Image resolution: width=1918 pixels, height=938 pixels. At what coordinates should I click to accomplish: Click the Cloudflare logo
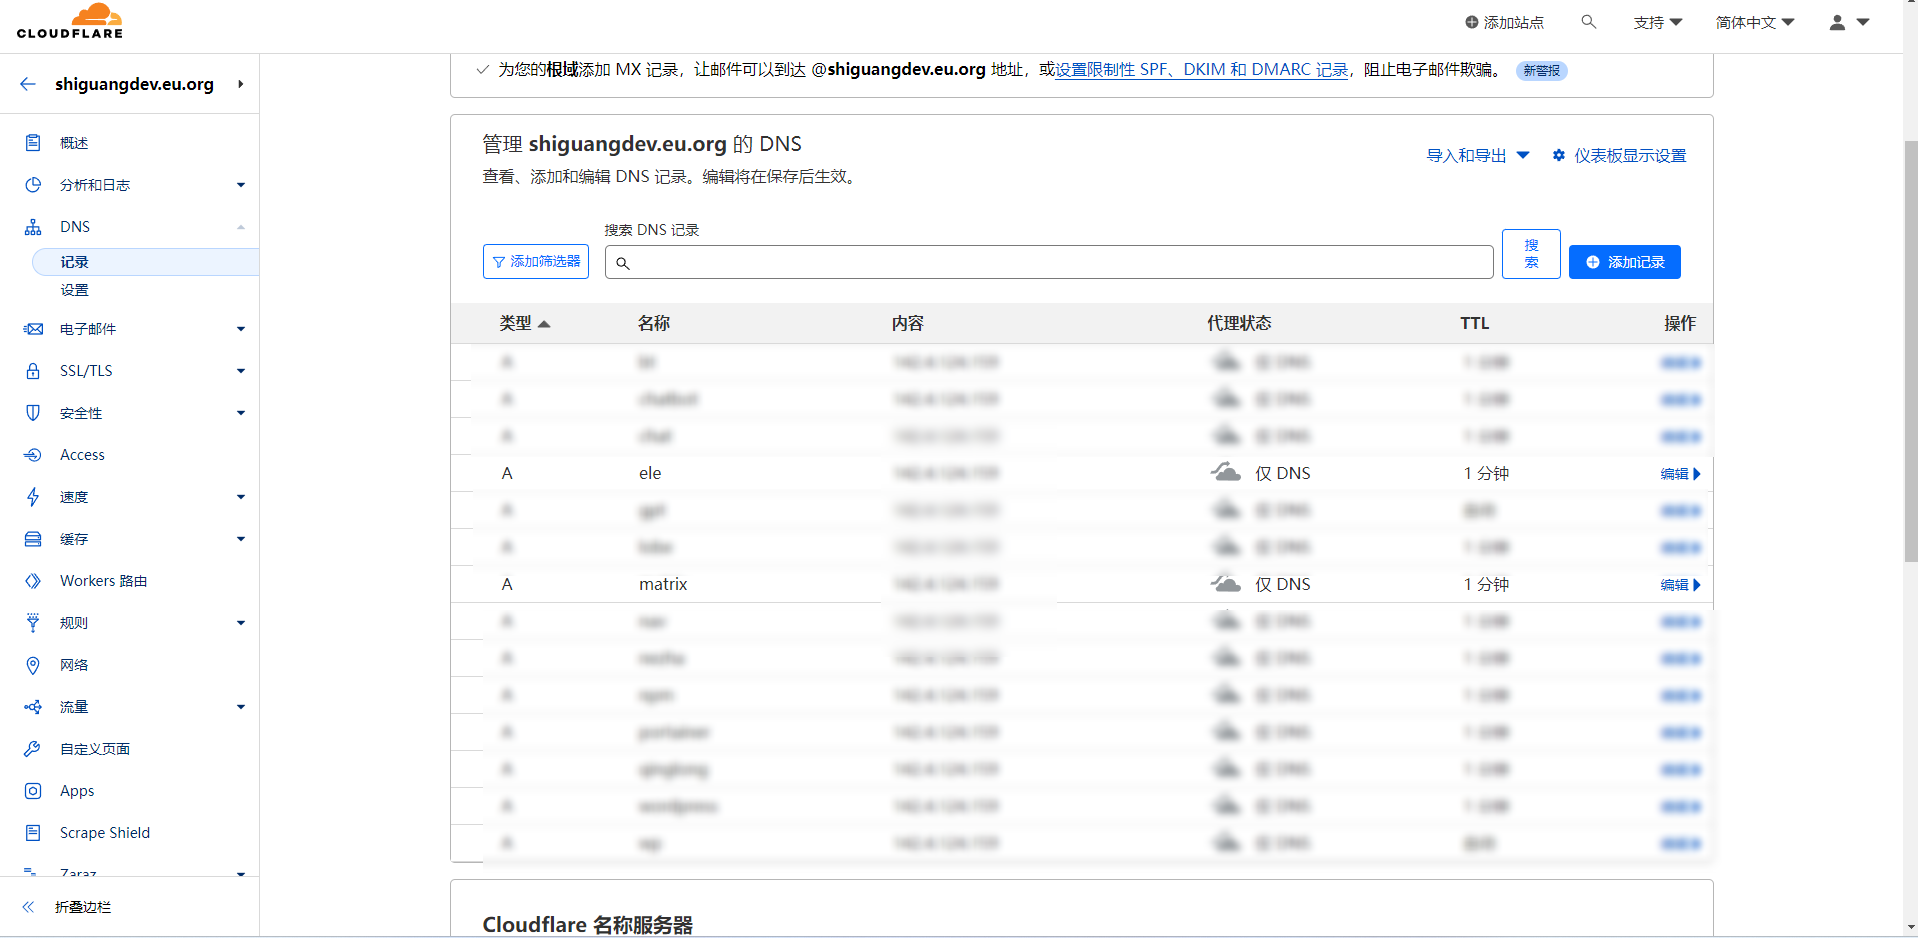pyautogui.click(x=70, y=21)
